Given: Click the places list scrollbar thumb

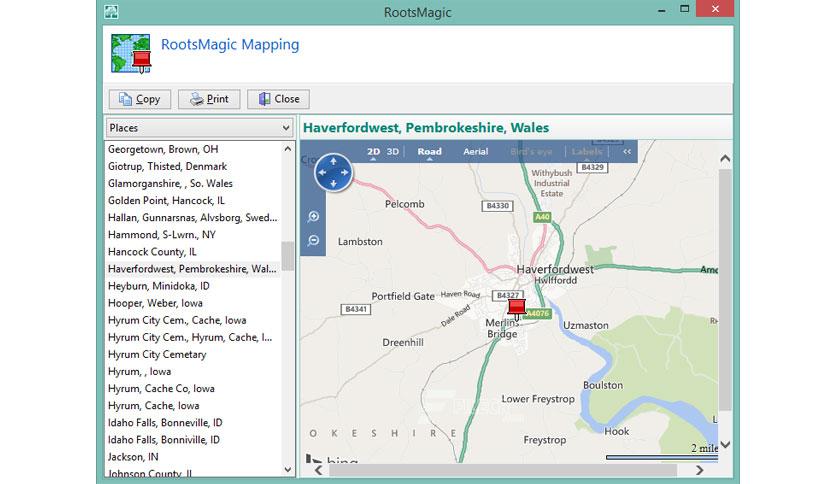Looking at the screenshot, I should point(288,256).
